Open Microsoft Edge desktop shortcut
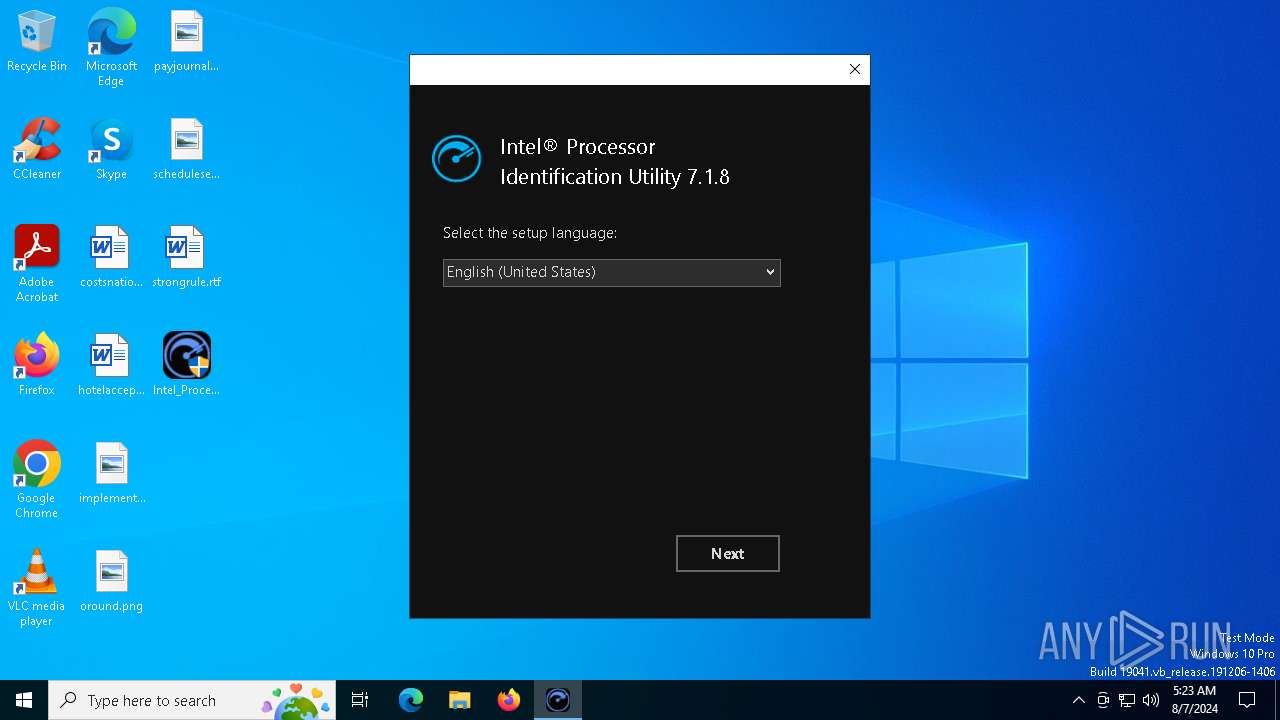 click(111, 48)
